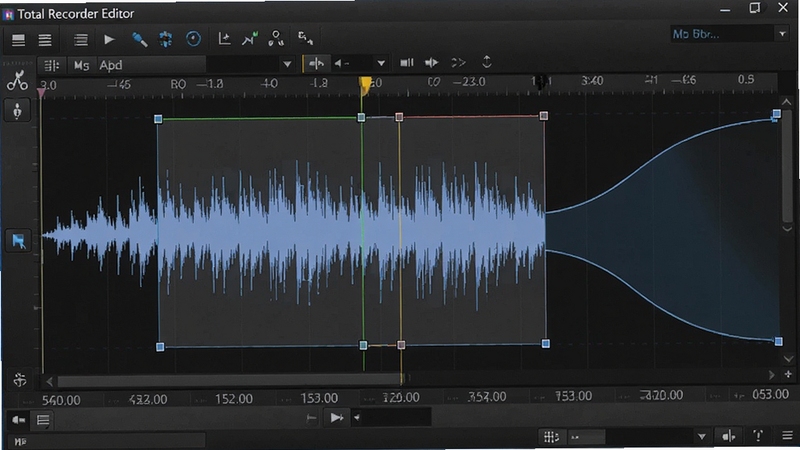Click the 152.00 value in bottom row
The image size is (800, 450).
234,399
